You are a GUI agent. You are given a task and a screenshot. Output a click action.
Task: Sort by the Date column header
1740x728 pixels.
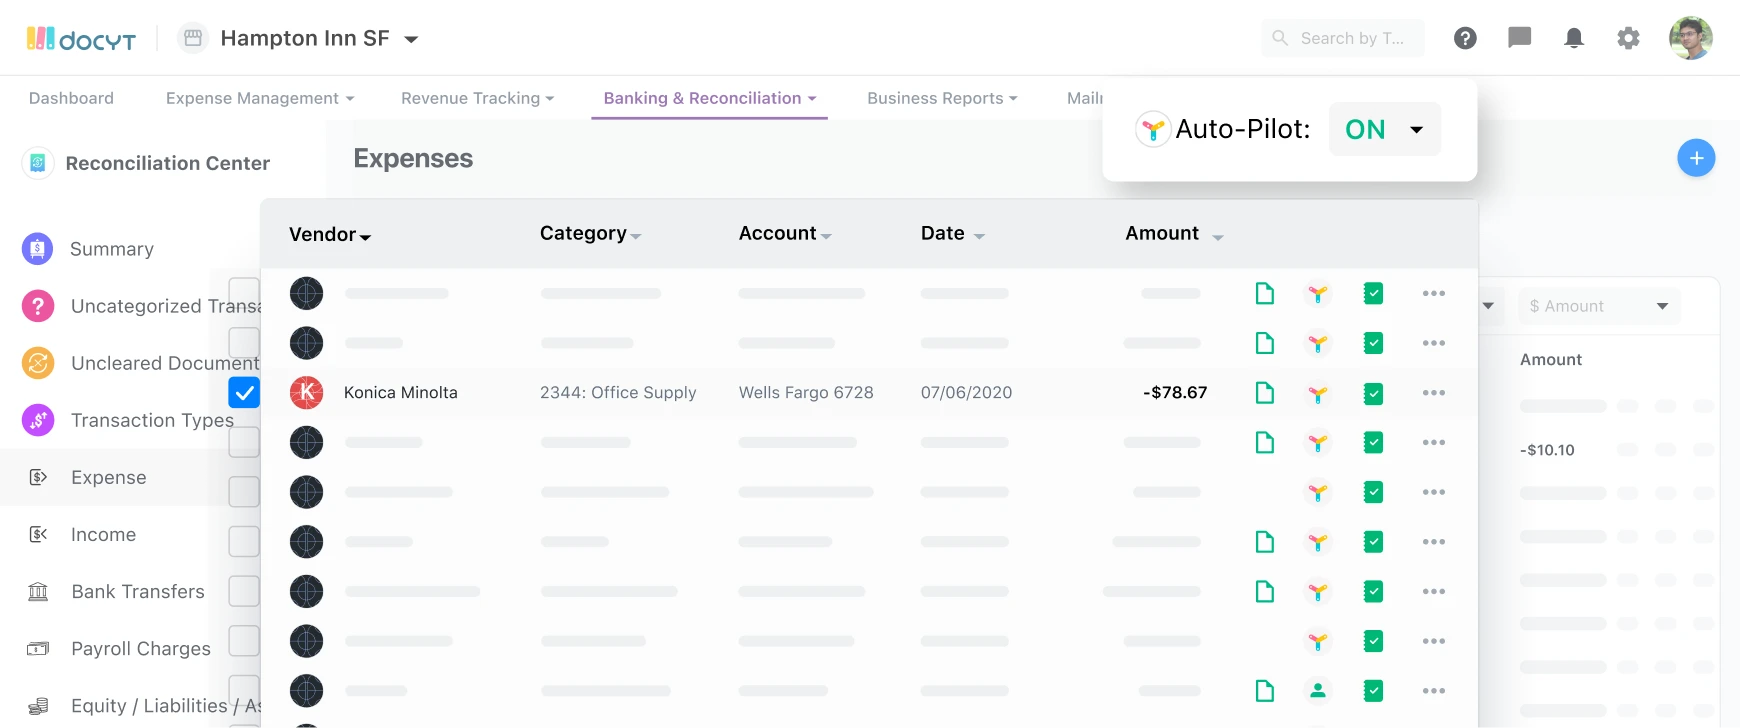[953, 233]
